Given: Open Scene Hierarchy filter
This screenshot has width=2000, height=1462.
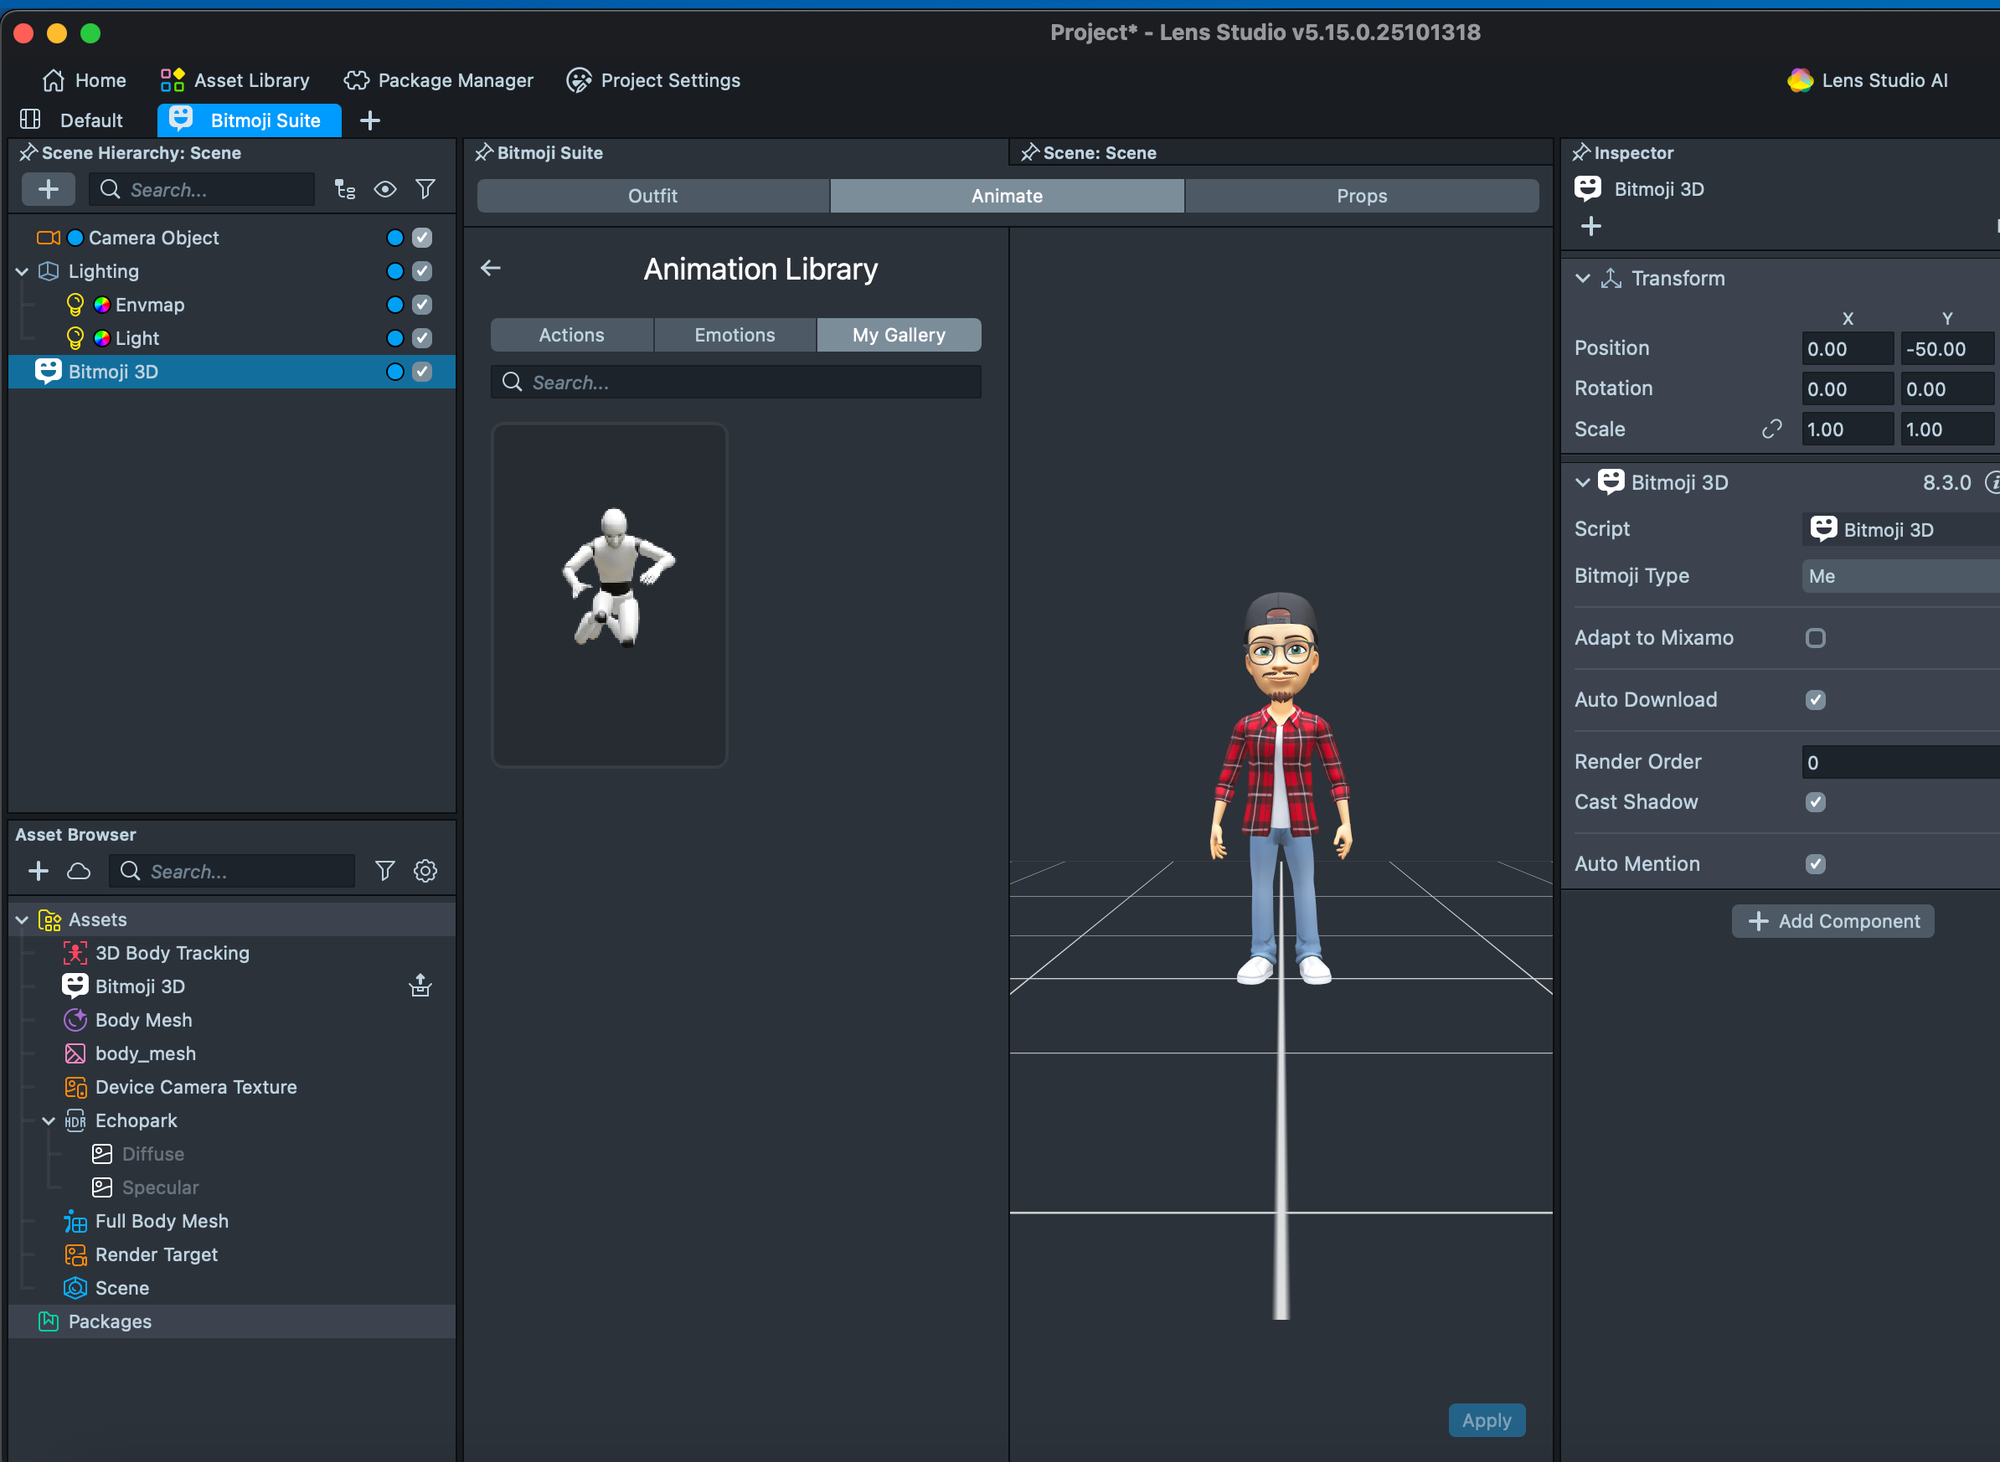Looking at the screenshot, I should coord(425,189).
